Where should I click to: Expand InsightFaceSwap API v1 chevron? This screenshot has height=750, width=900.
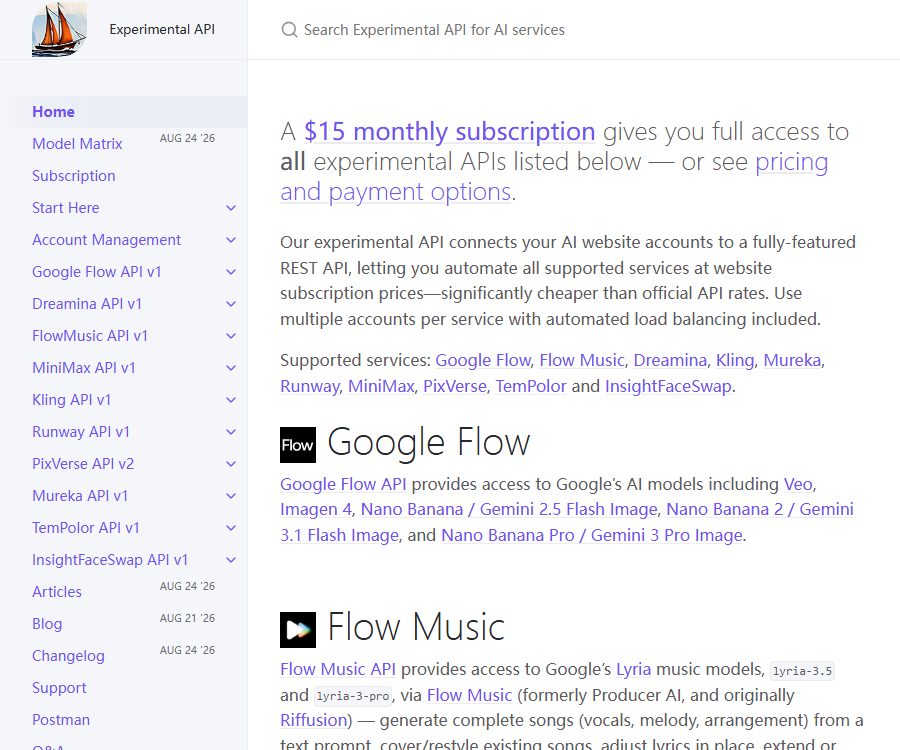(x=231, y=560)
